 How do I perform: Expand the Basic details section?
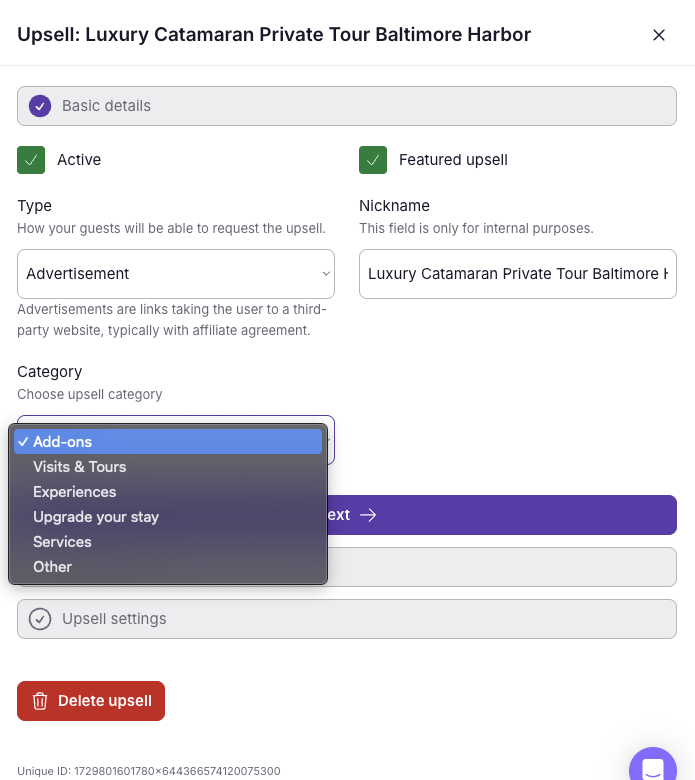click(x=347, y=106)
